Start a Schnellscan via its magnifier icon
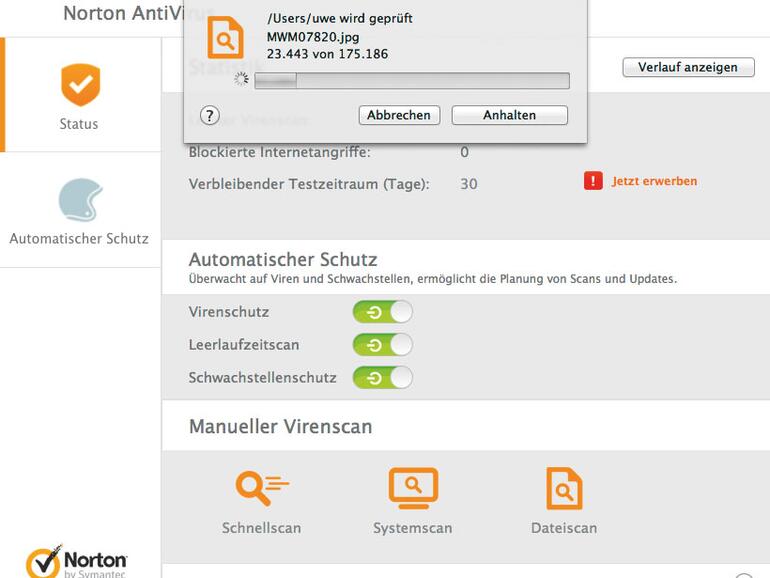This screenshot has width=770, height=578. coord(262,487)
